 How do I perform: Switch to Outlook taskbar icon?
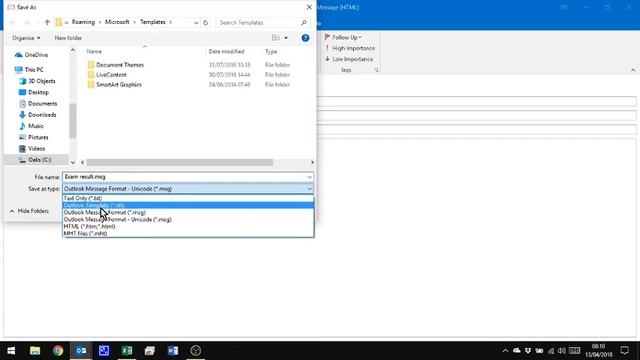click(81, 351)
